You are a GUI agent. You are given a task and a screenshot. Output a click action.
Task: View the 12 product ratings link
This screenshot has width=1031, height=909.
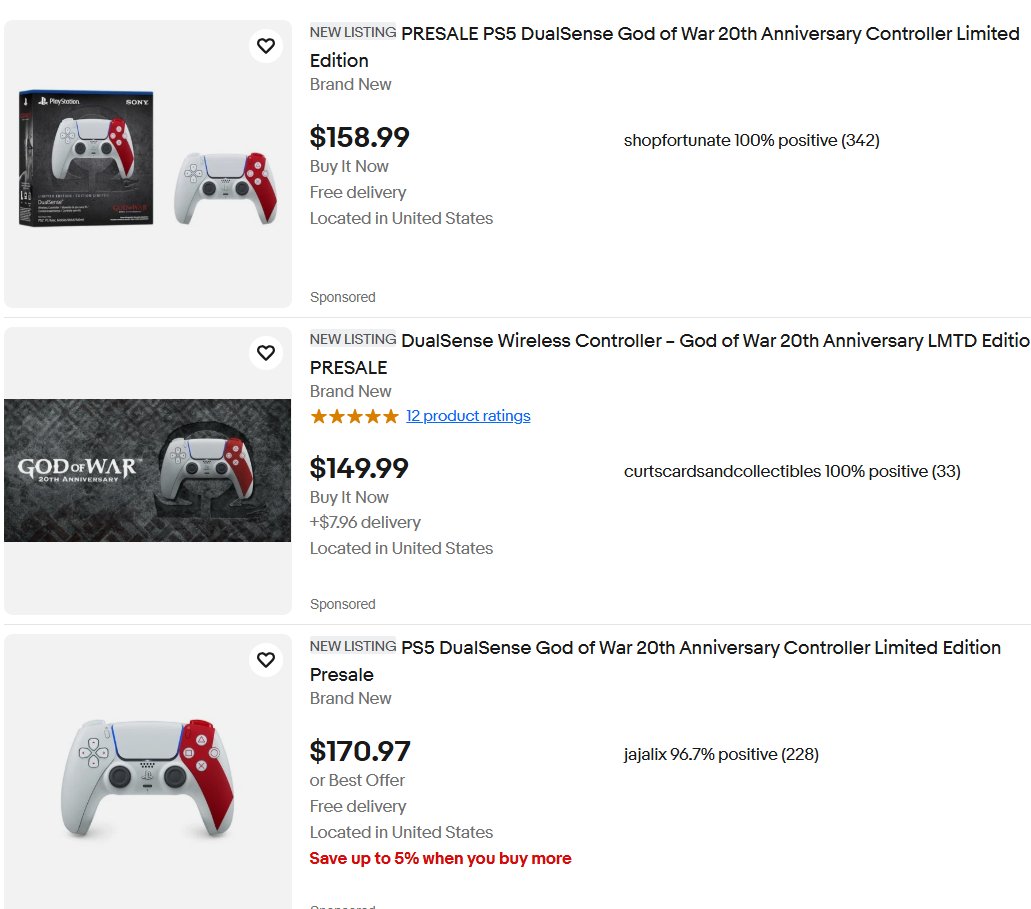coord(468,416)
